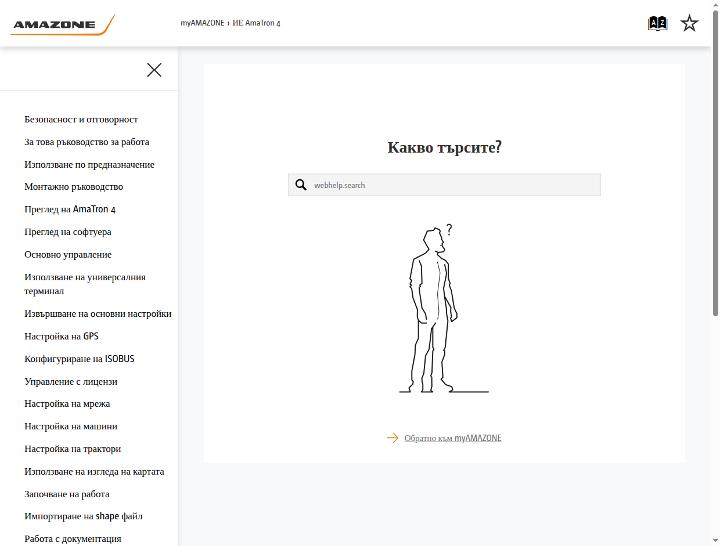Select Работа с документация
720x546 pixels.
73,539
